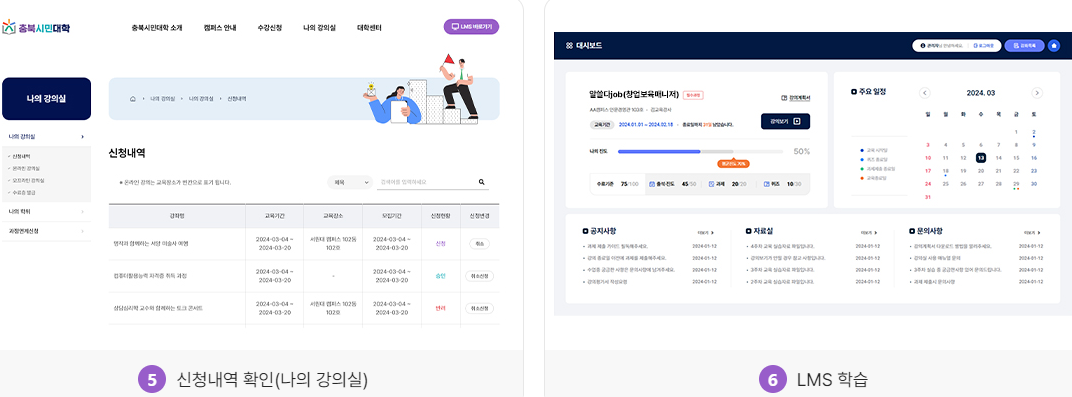The width and height of the screenshot is (1072, 397).
Task: Click the 문의사항 section icon
Action: point(911,231)
